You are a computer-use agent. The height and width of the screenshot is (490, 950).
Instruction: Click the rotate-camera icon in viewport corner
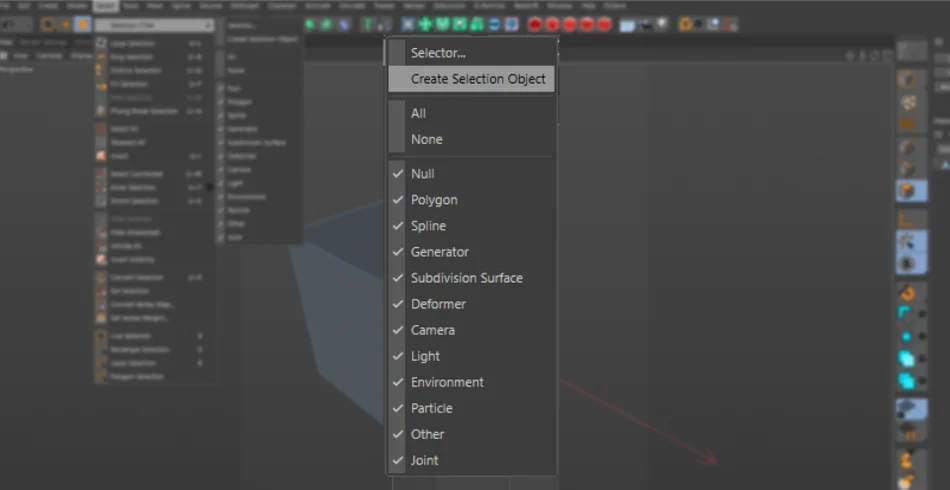click(x=874, y=56)
